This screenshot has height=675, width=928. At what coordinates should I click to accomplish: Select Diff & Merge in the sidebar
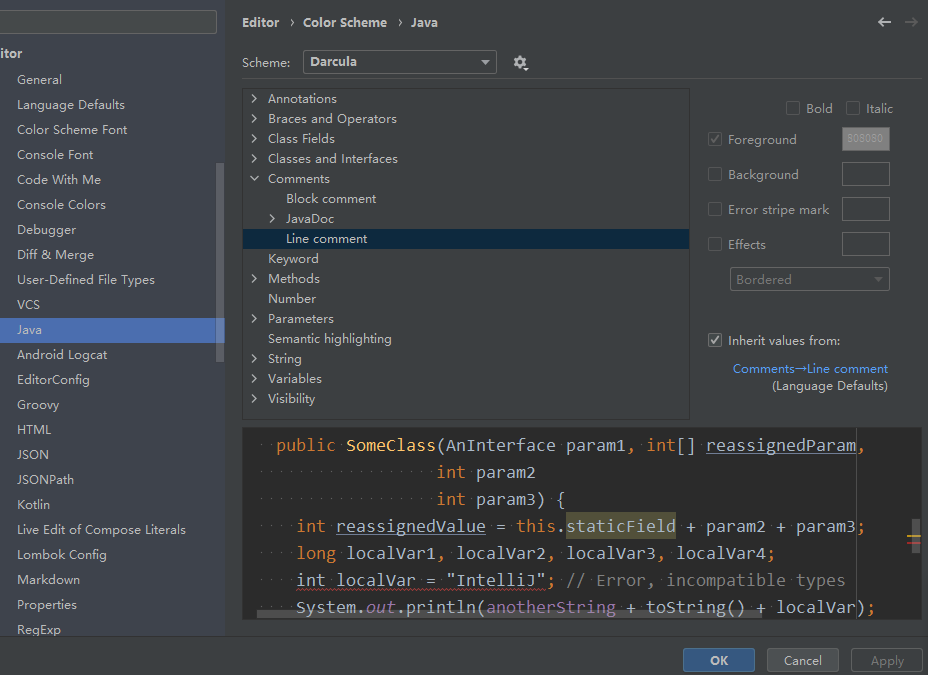[56, 254]
